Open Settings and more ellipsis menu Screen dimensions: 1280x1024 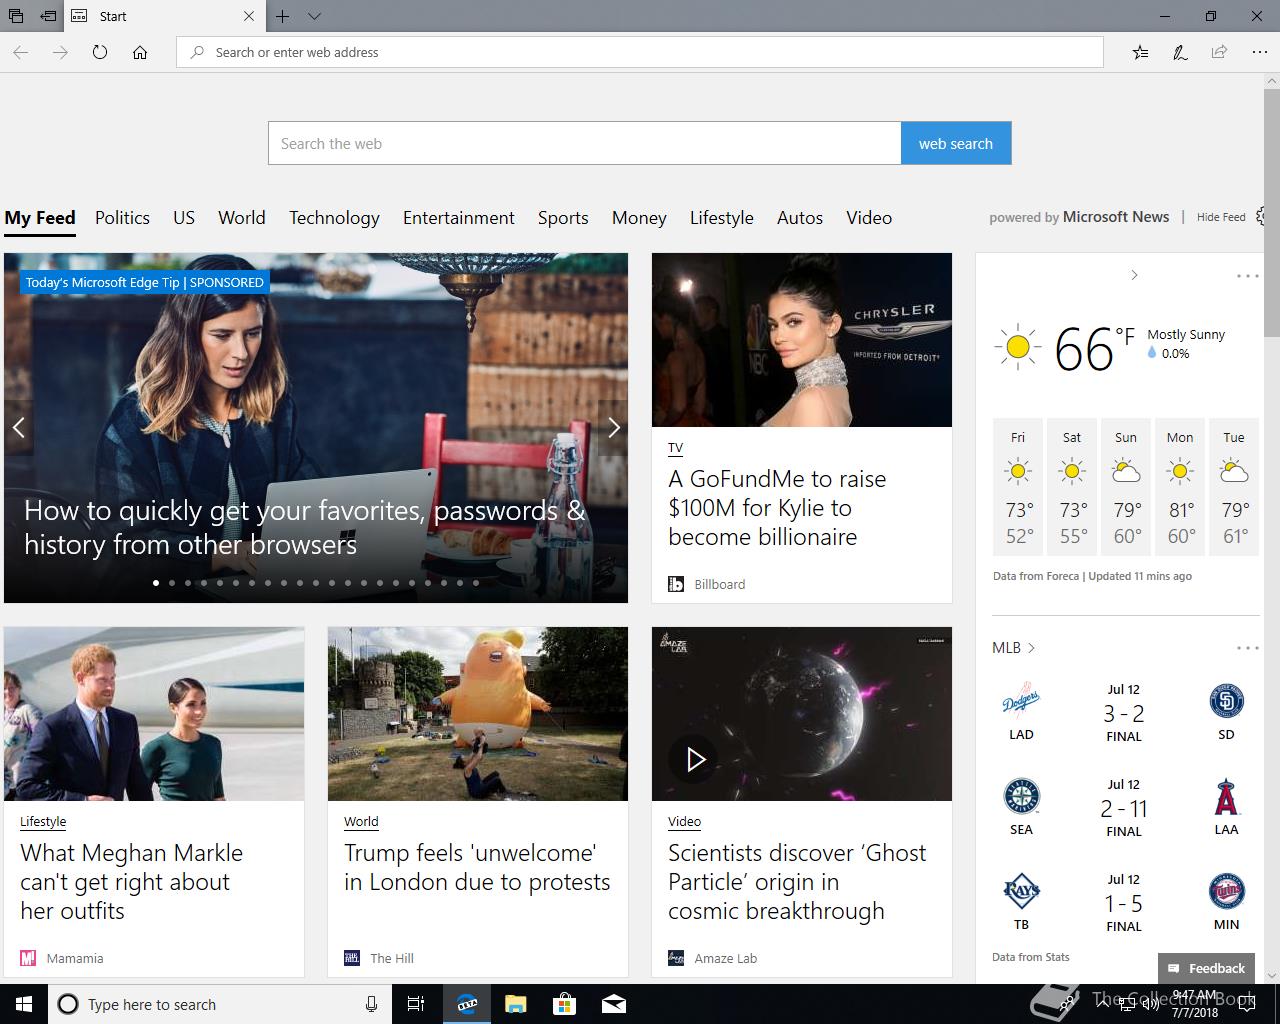[x=1259, y=52]
